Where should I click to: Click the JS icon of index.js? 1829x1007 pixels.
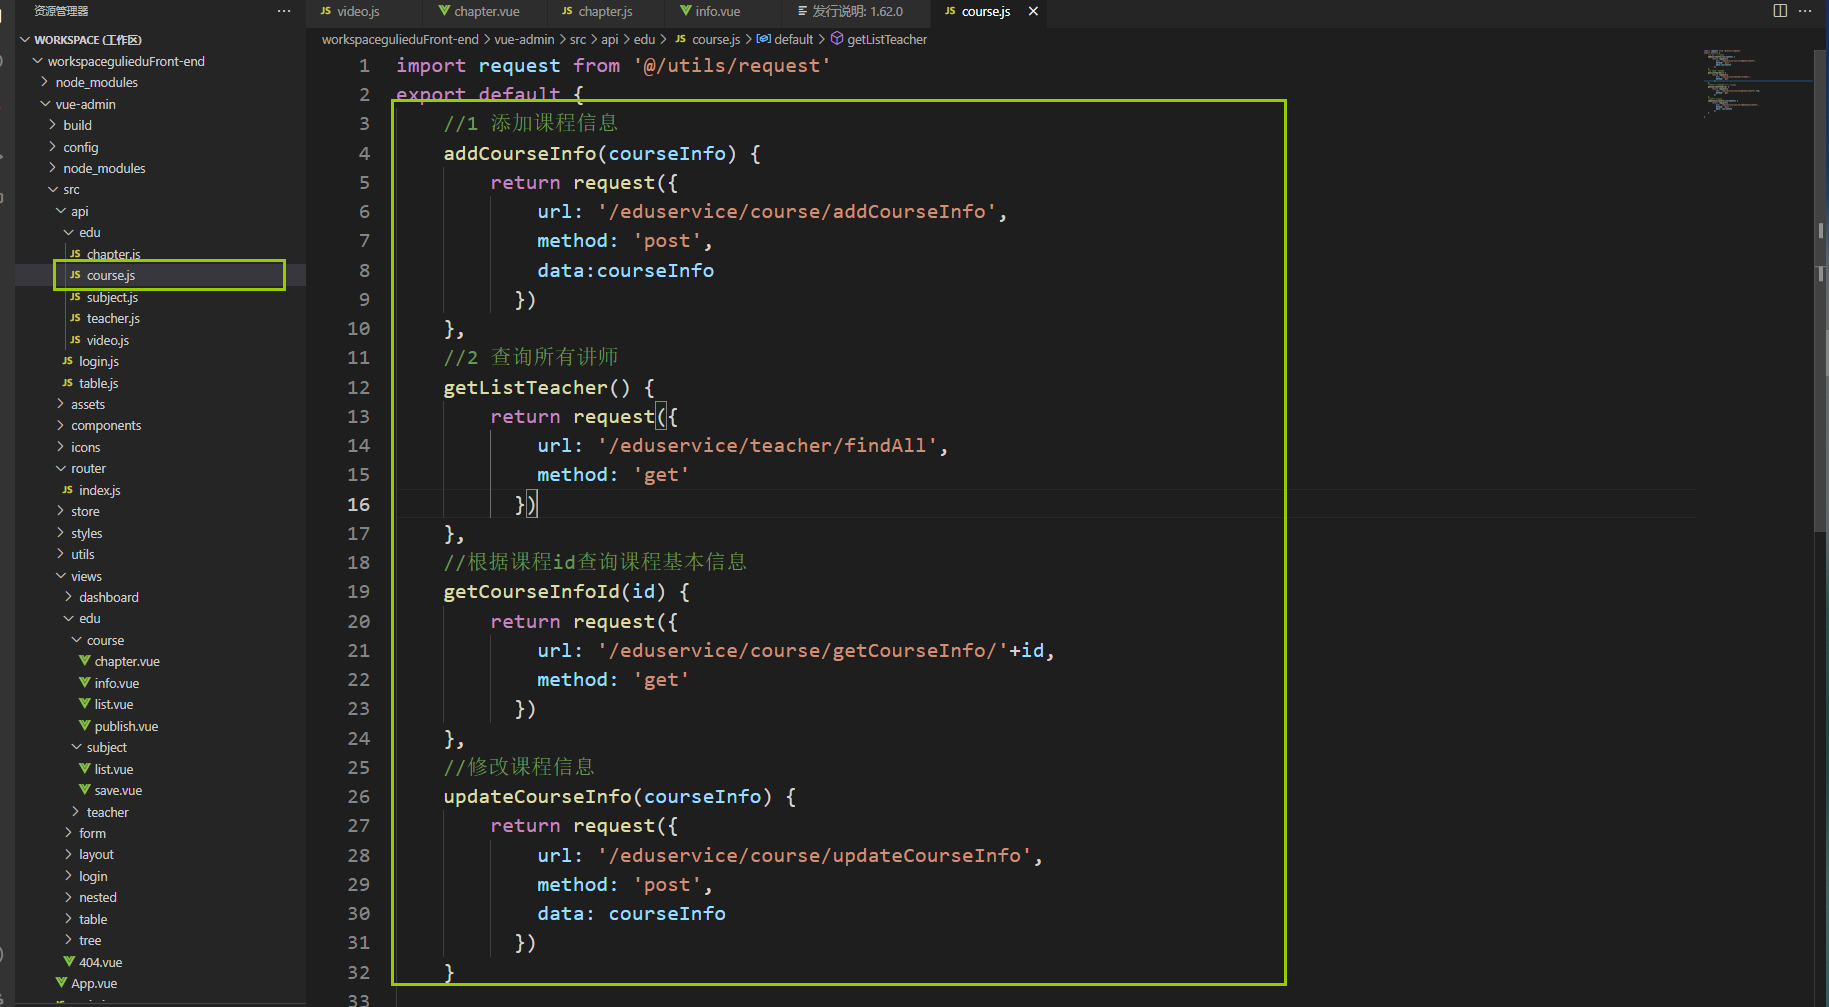pos(67,490)
